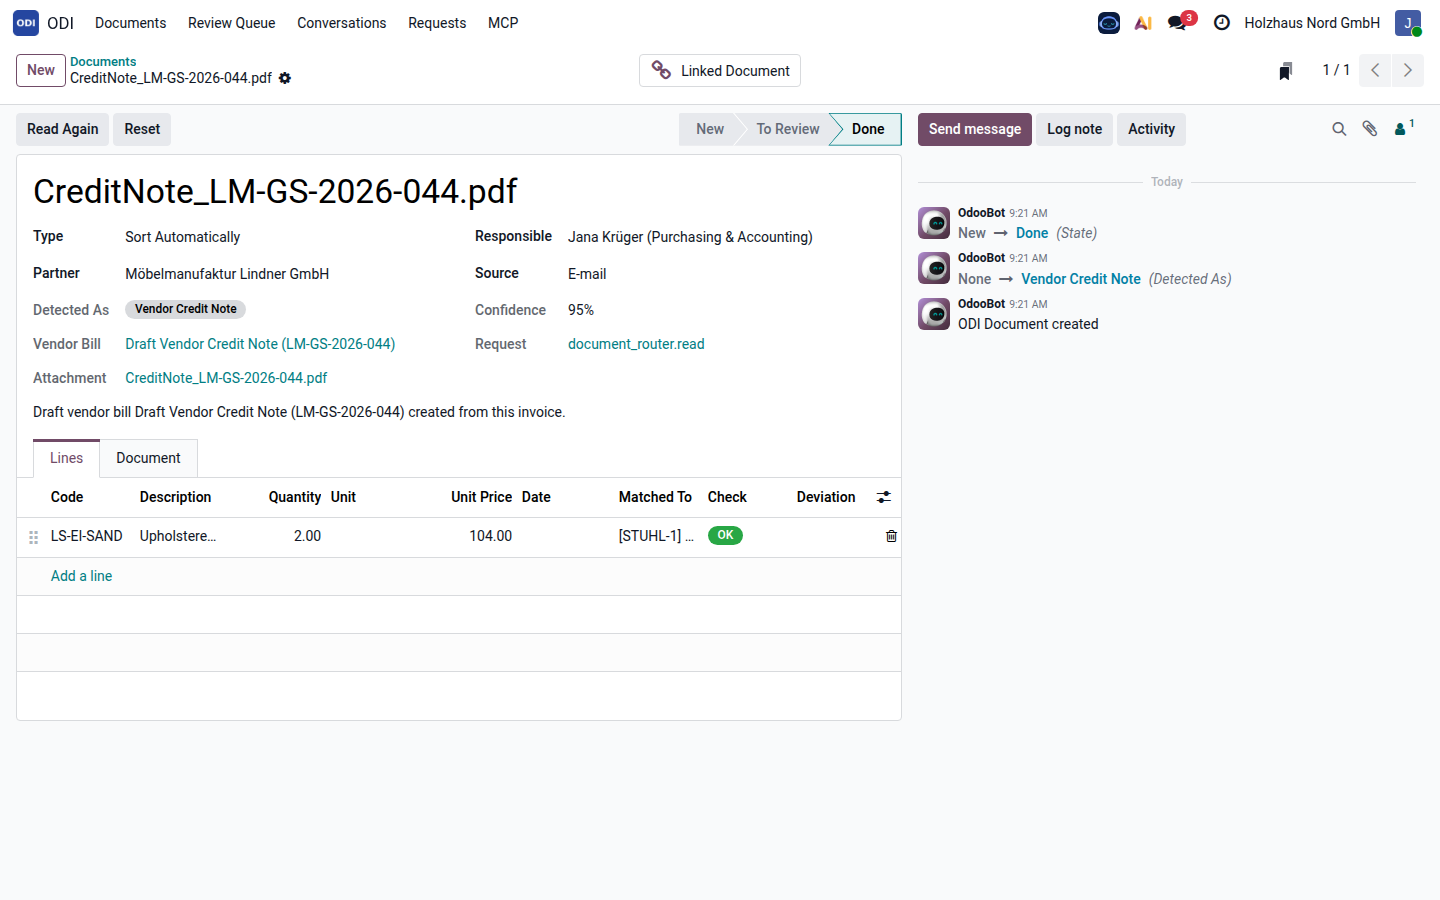The width and height of the screenshot is (1440, 900).
Task: Click the OK check badge in the line
Action: [x=725, y=536]
